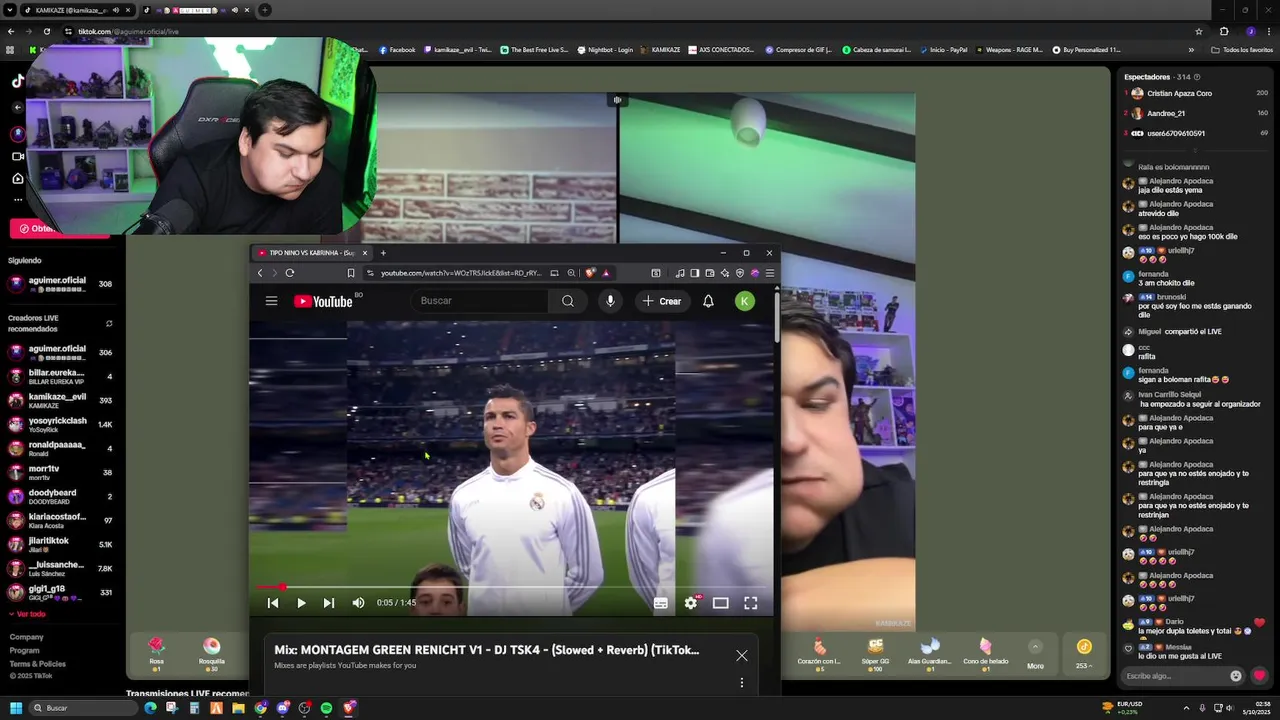Select TIPO NINO VS KABRINHA tab
This screenshot has height=720, width=1280.
312,253
